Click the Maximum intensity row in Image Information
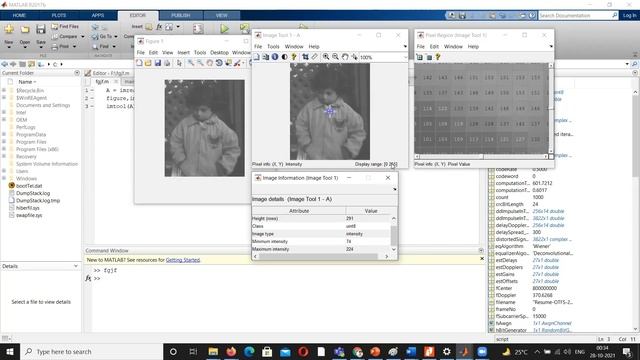The width and height of the screenshot is (640, 360). 321,249
